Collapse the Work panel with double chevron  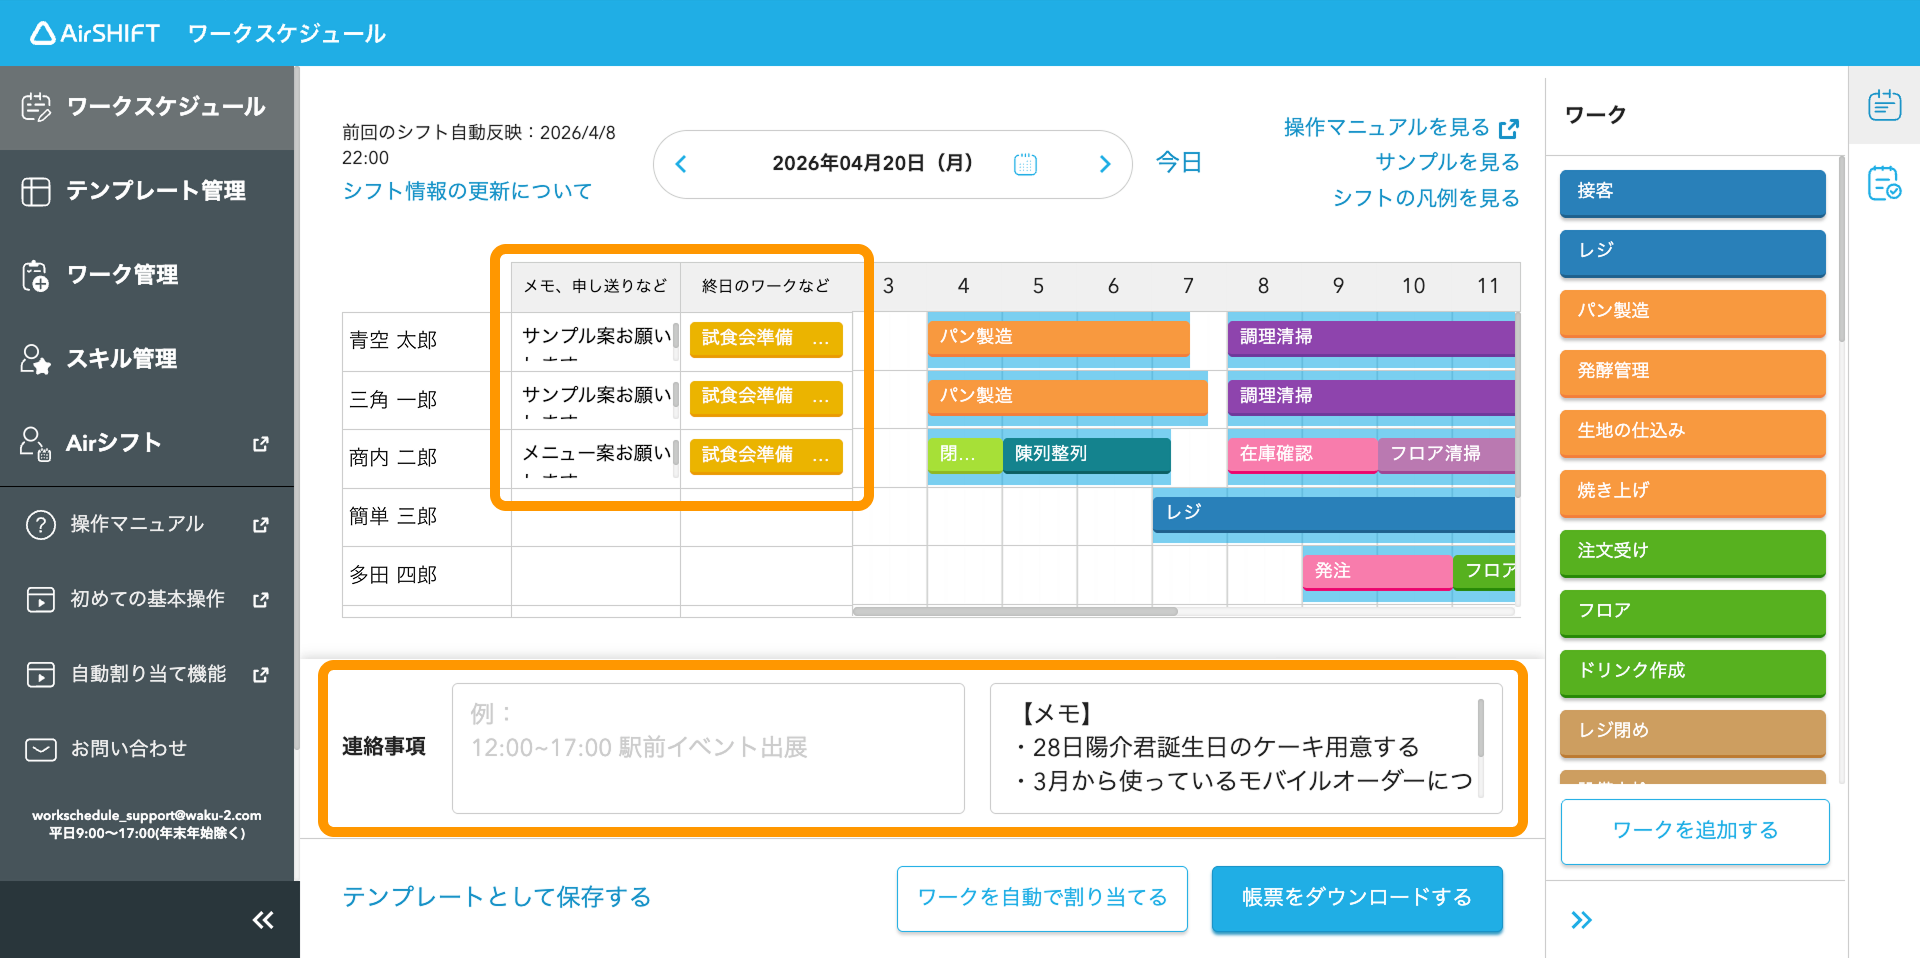click(1581, 920)
